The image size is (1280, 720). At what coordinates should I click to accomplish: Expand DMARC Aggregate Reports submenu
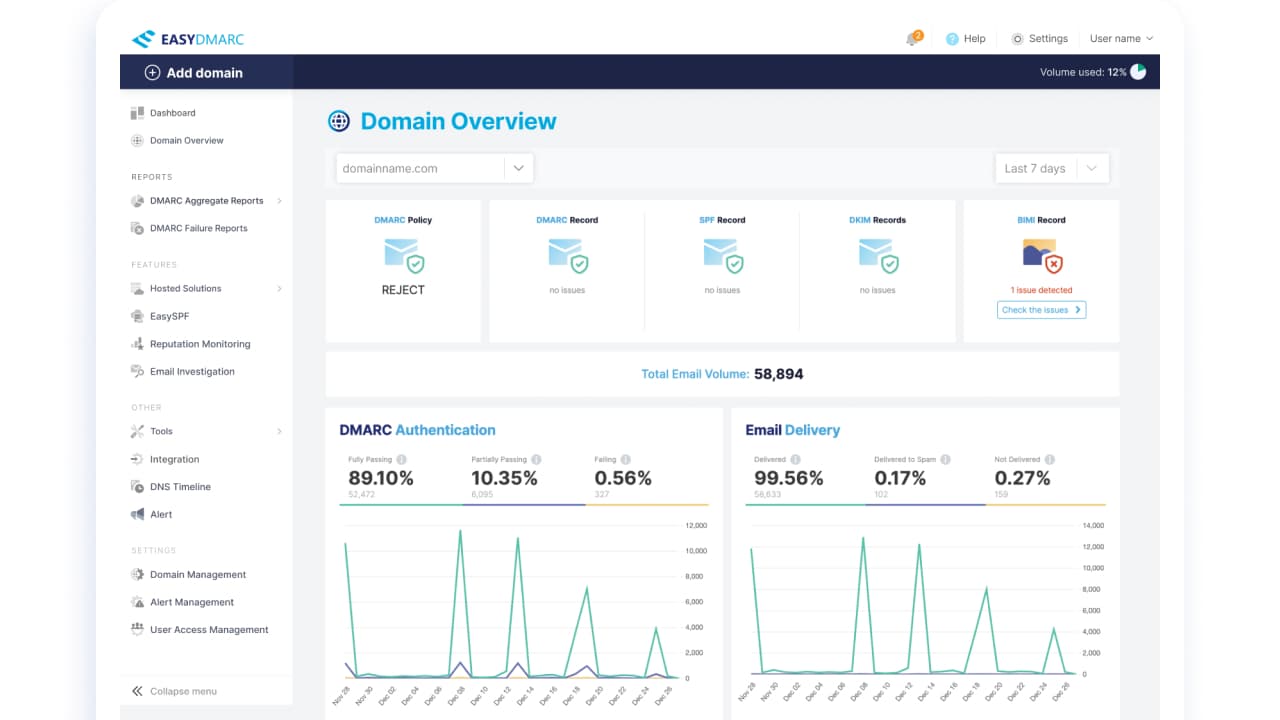pos(279,201)
